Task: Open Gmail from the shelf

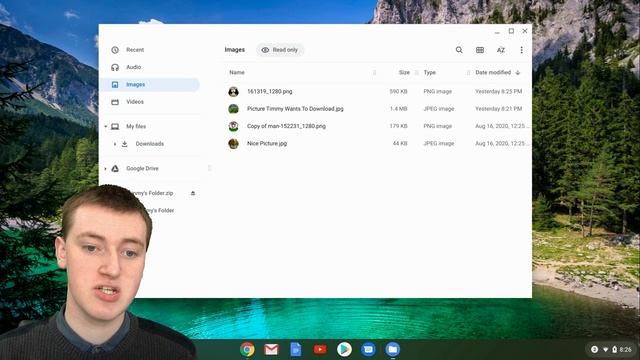Action: click(x=271, y=349)
